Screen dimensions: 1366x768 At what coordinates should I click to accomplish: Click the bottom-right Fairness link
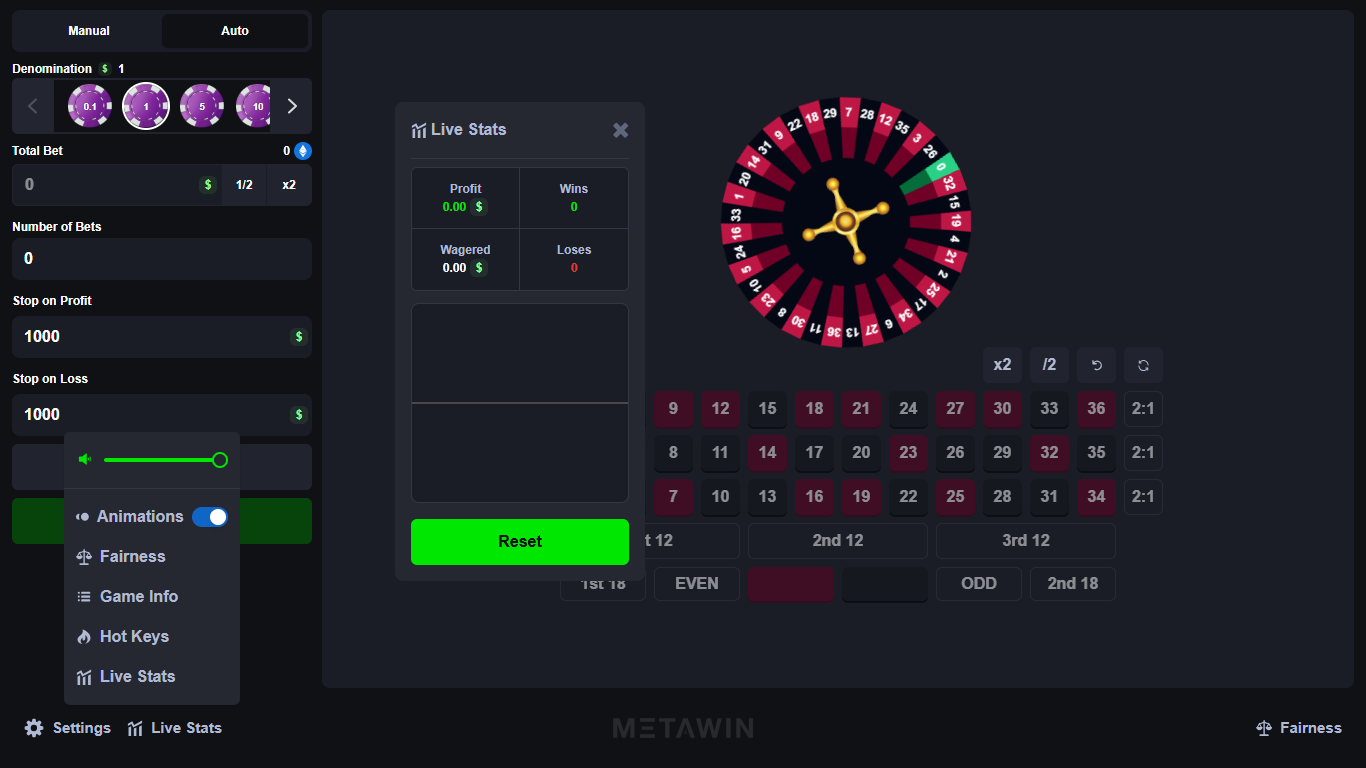tap(1299, 728)
